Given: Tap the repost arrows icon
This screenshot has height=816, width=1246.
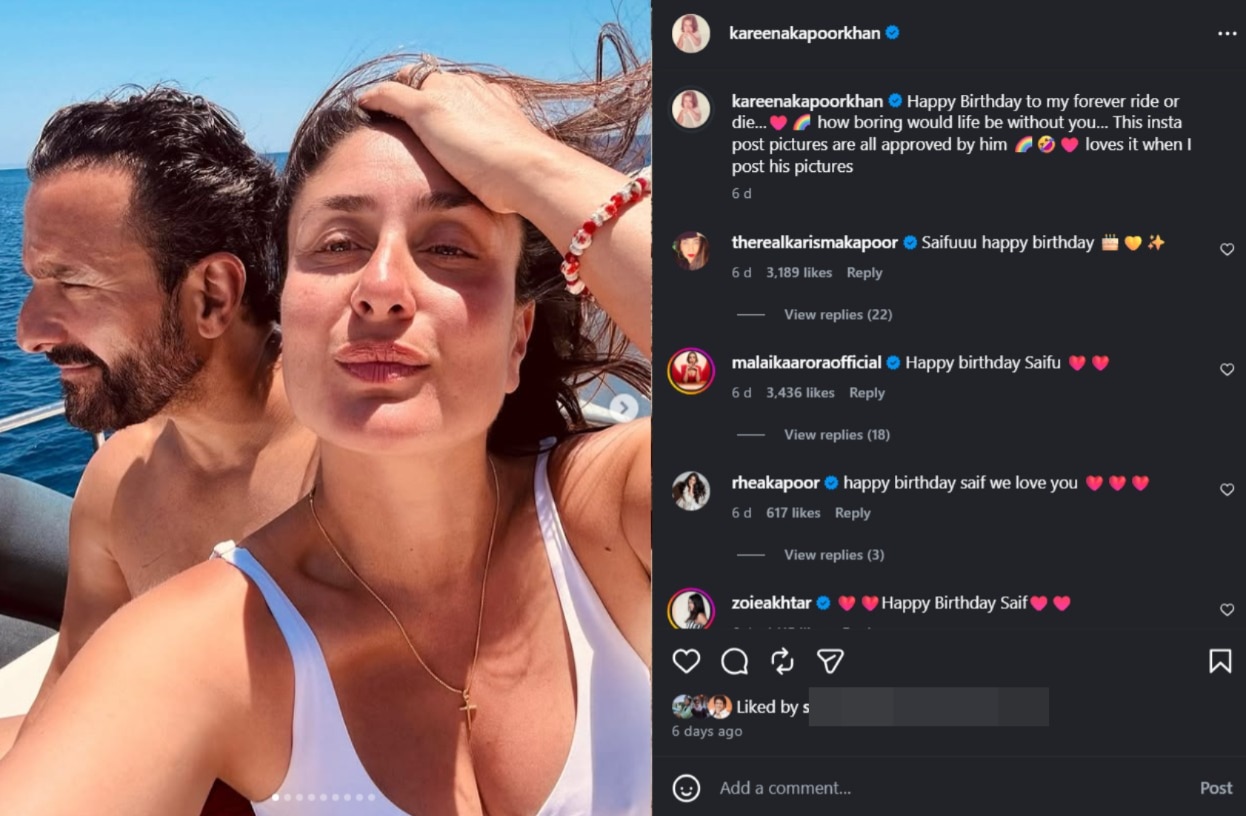Looking at the screenshot, I should pyautogui.click(x=782, y=661).
